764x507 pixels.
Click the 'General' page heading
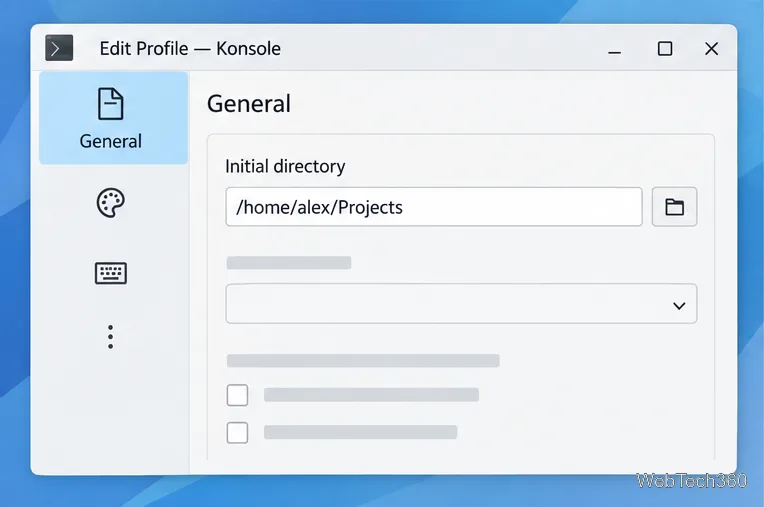point(249,103)
